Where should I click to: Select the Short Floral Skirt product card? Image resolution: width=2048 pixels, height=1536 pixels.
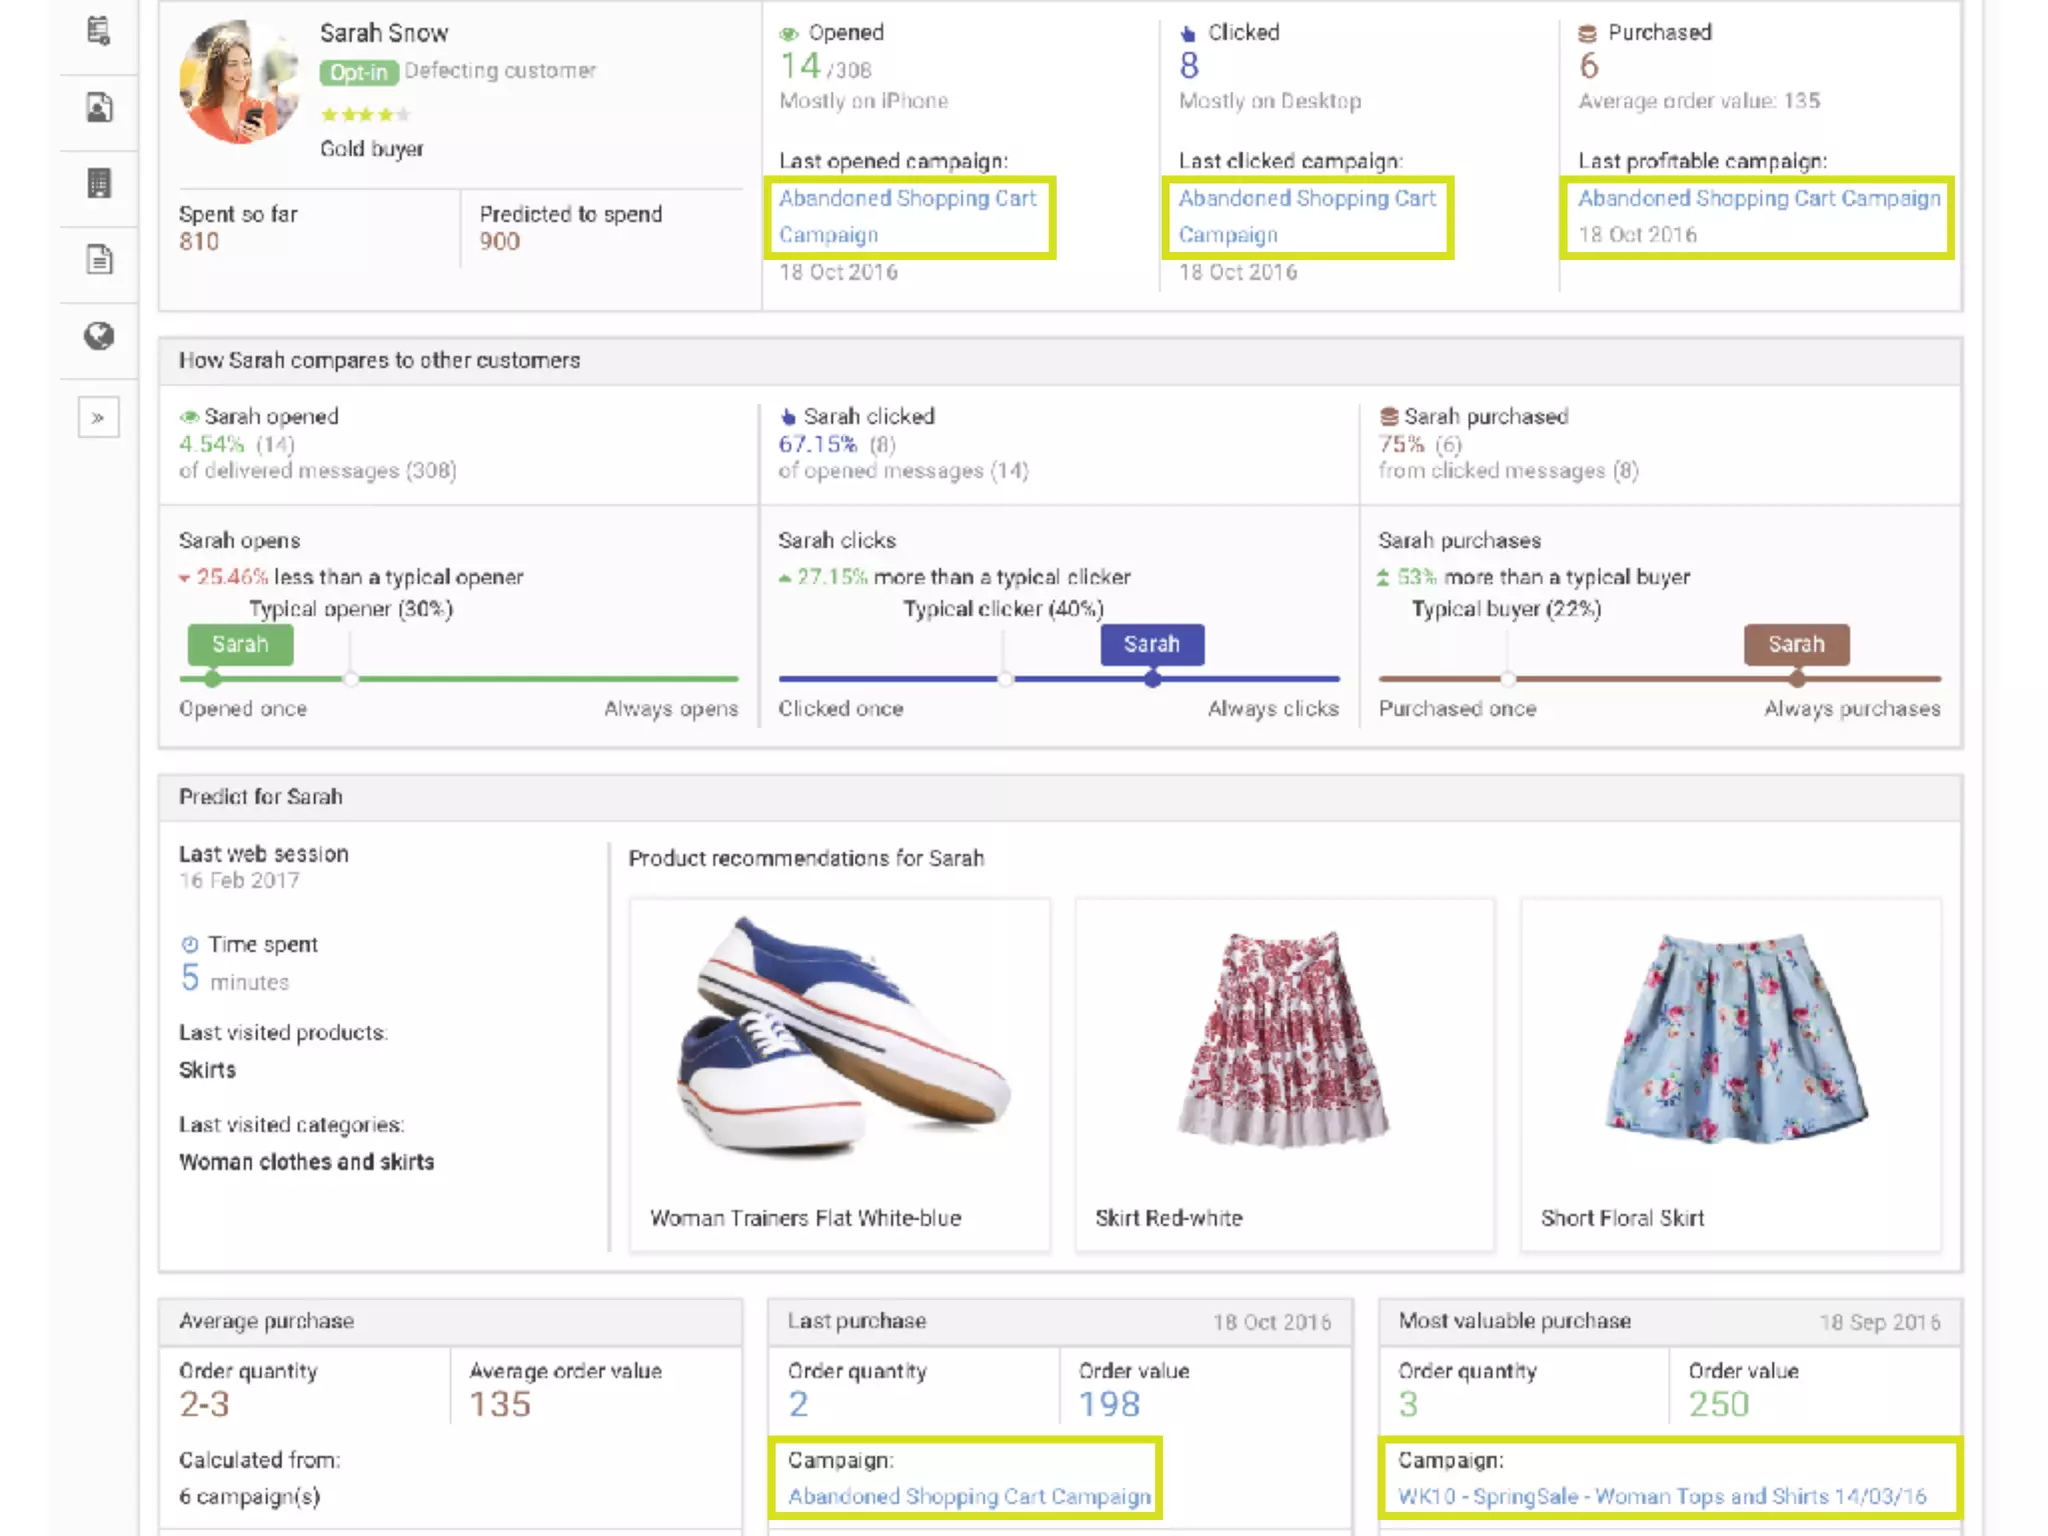pos(1730,1075)
